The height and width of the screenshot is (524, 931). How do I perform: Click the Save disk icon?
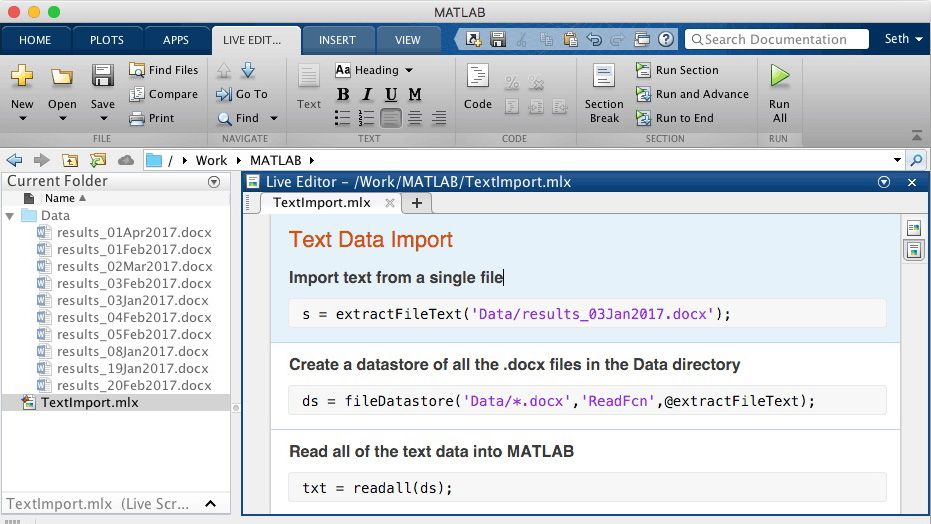(102, 77)
